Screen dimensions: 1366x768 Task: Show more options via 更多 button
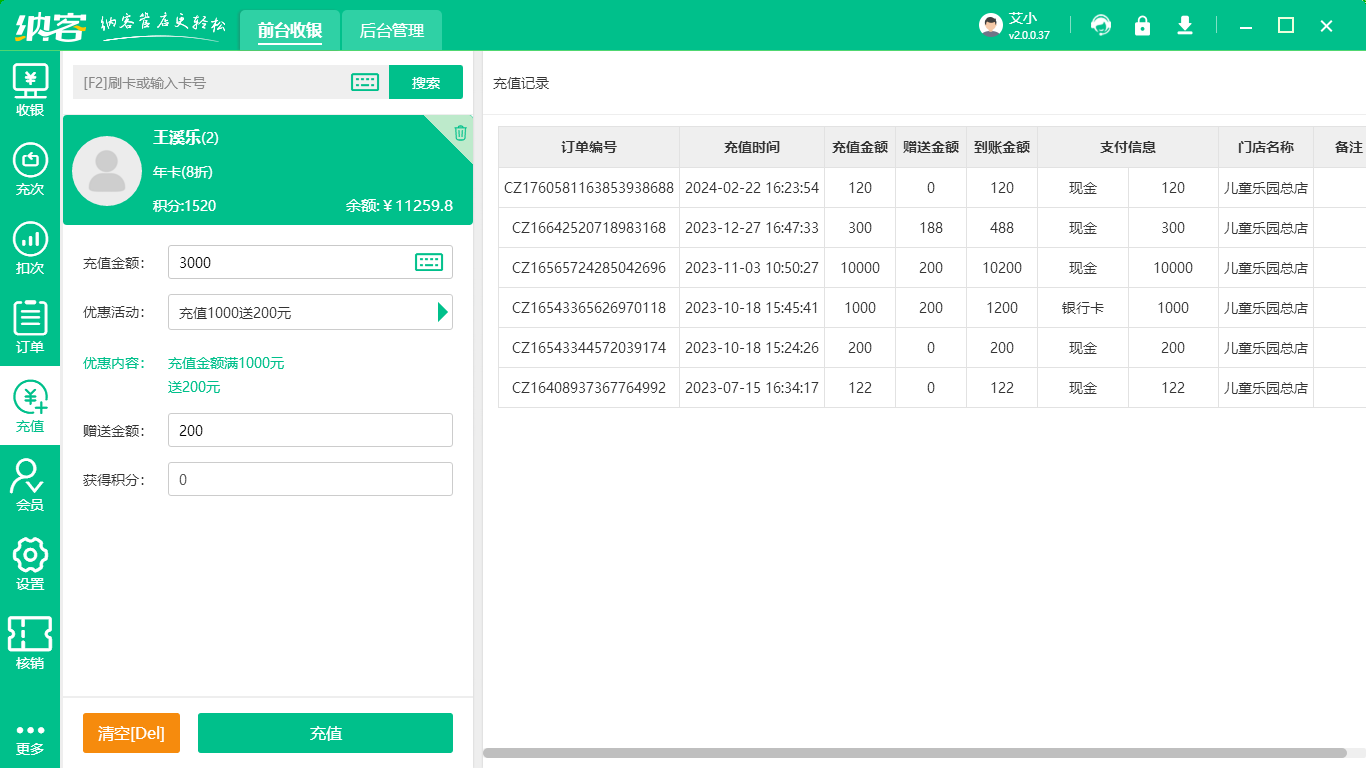30,738
